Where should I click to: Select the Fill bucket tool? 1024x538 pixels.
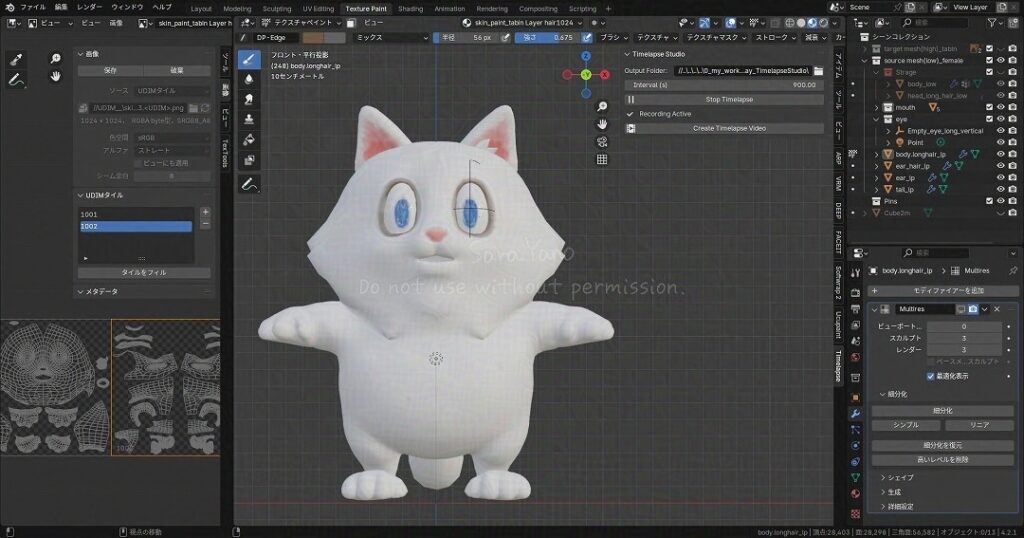(249, 140)
